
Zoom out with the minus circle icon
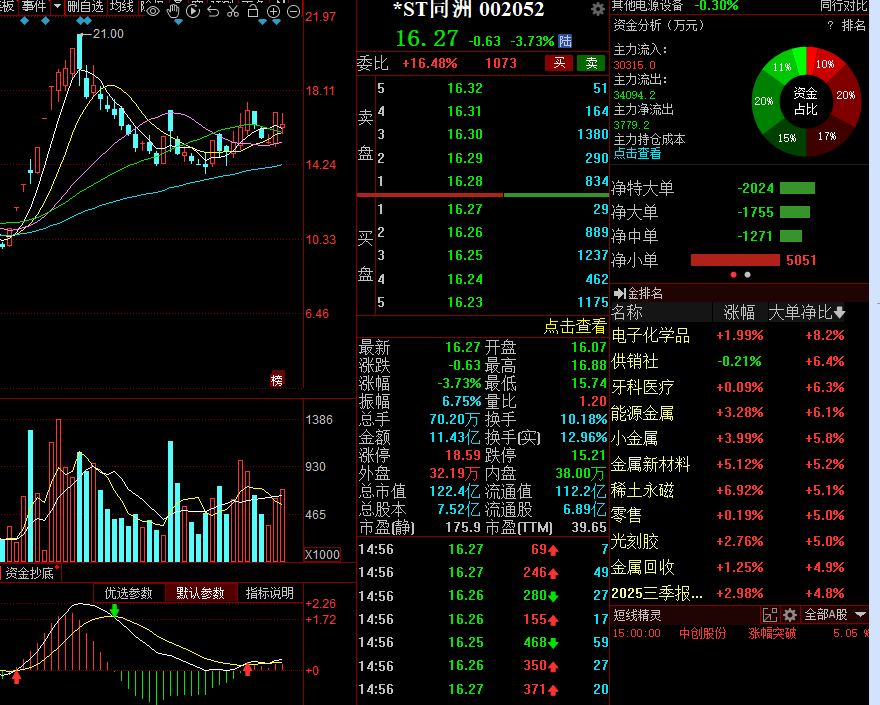(x=293, y=12)
